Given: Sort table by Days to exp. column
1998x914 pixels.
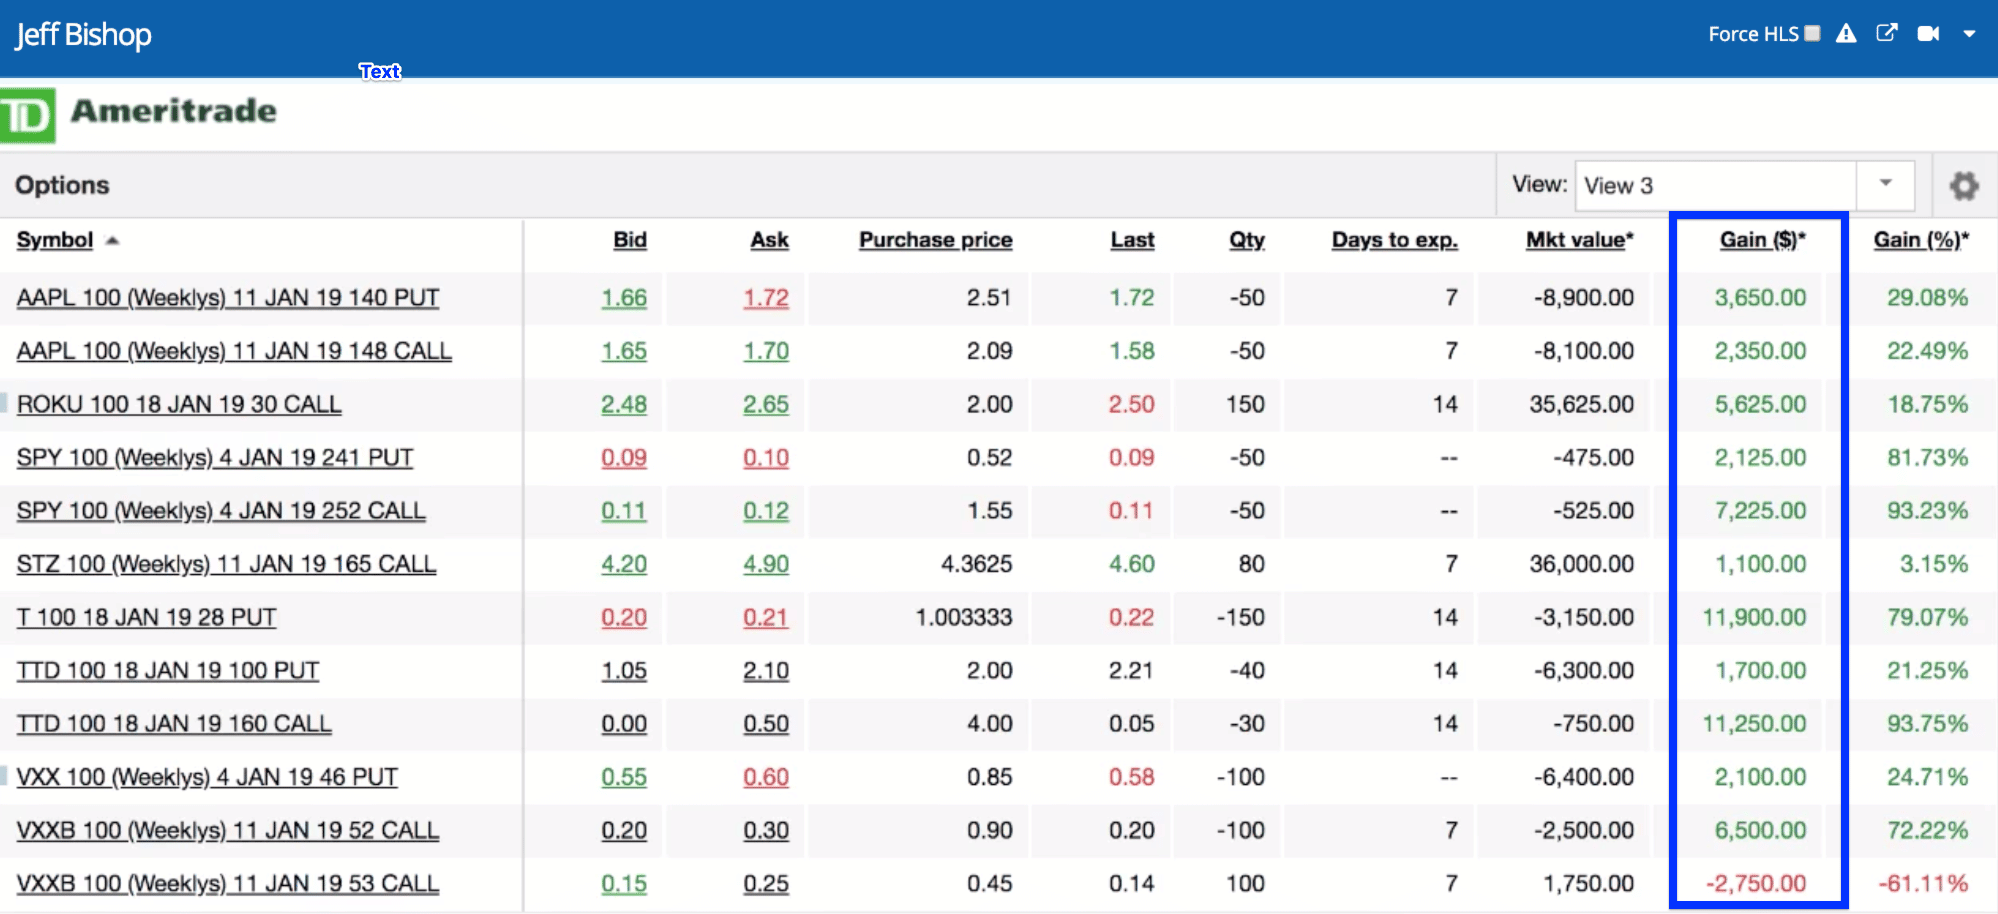Looking at the screenshot, I should pyautogui.click(x=1394, y=240).
